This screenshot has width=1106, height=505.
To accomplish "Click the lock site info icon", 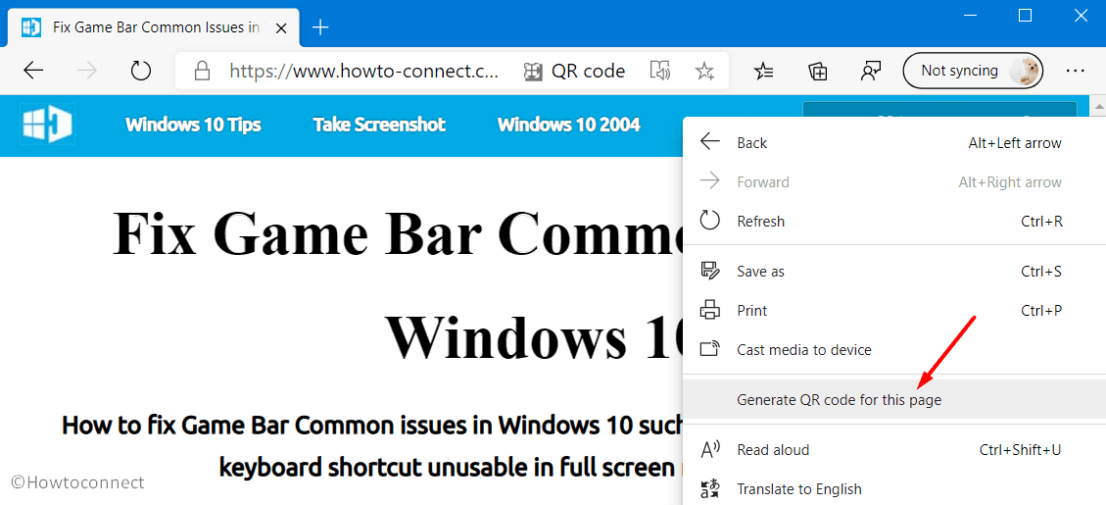I will pos(202,71).
